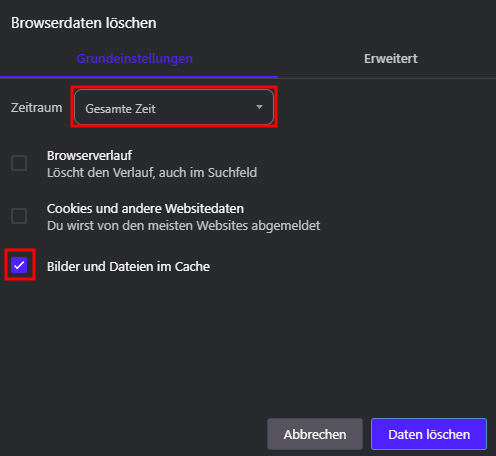Click the Gesamte Zeit text in the combo box
The image size is (496, 456).
click(x=120, y=109)
